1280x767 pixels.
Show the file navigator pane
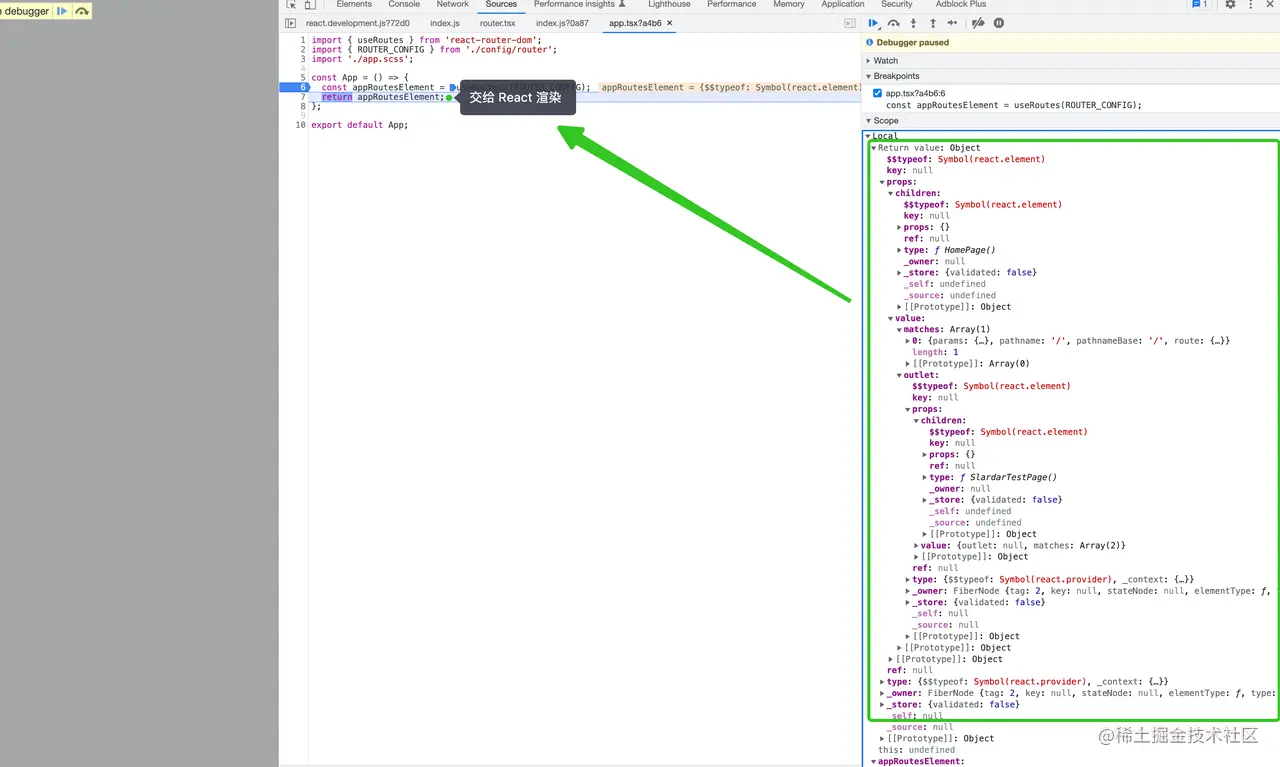click(290, 23)
